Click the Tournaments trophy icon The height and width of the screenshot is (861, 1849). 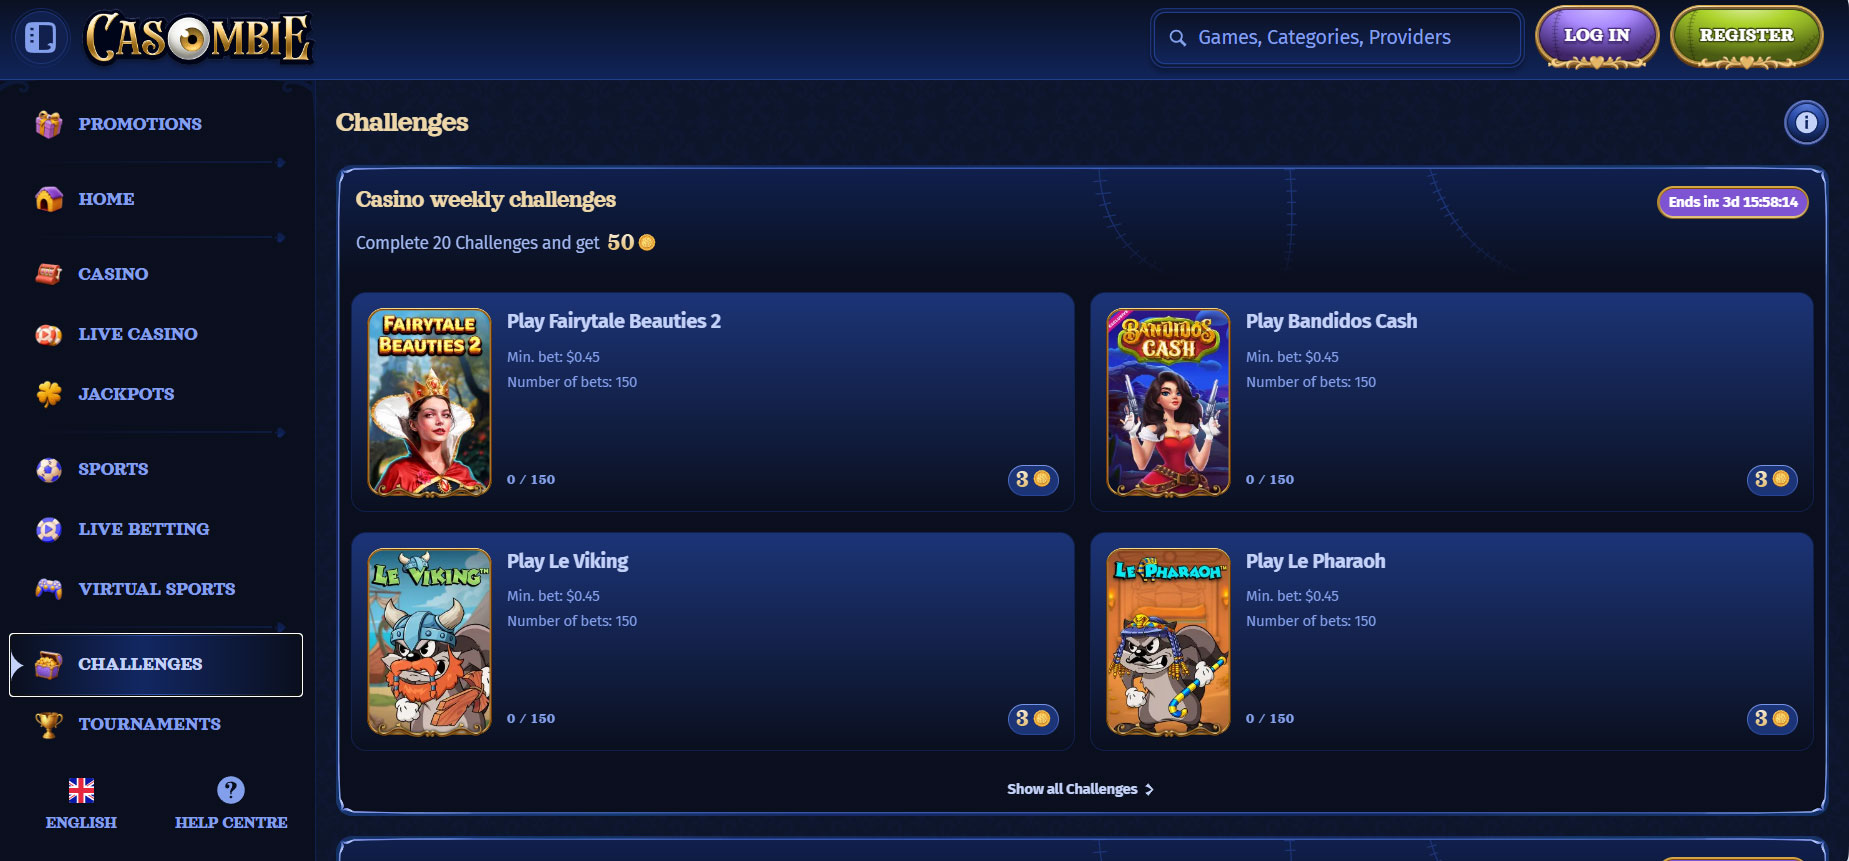pyautogui.click(x=49, y=724)
